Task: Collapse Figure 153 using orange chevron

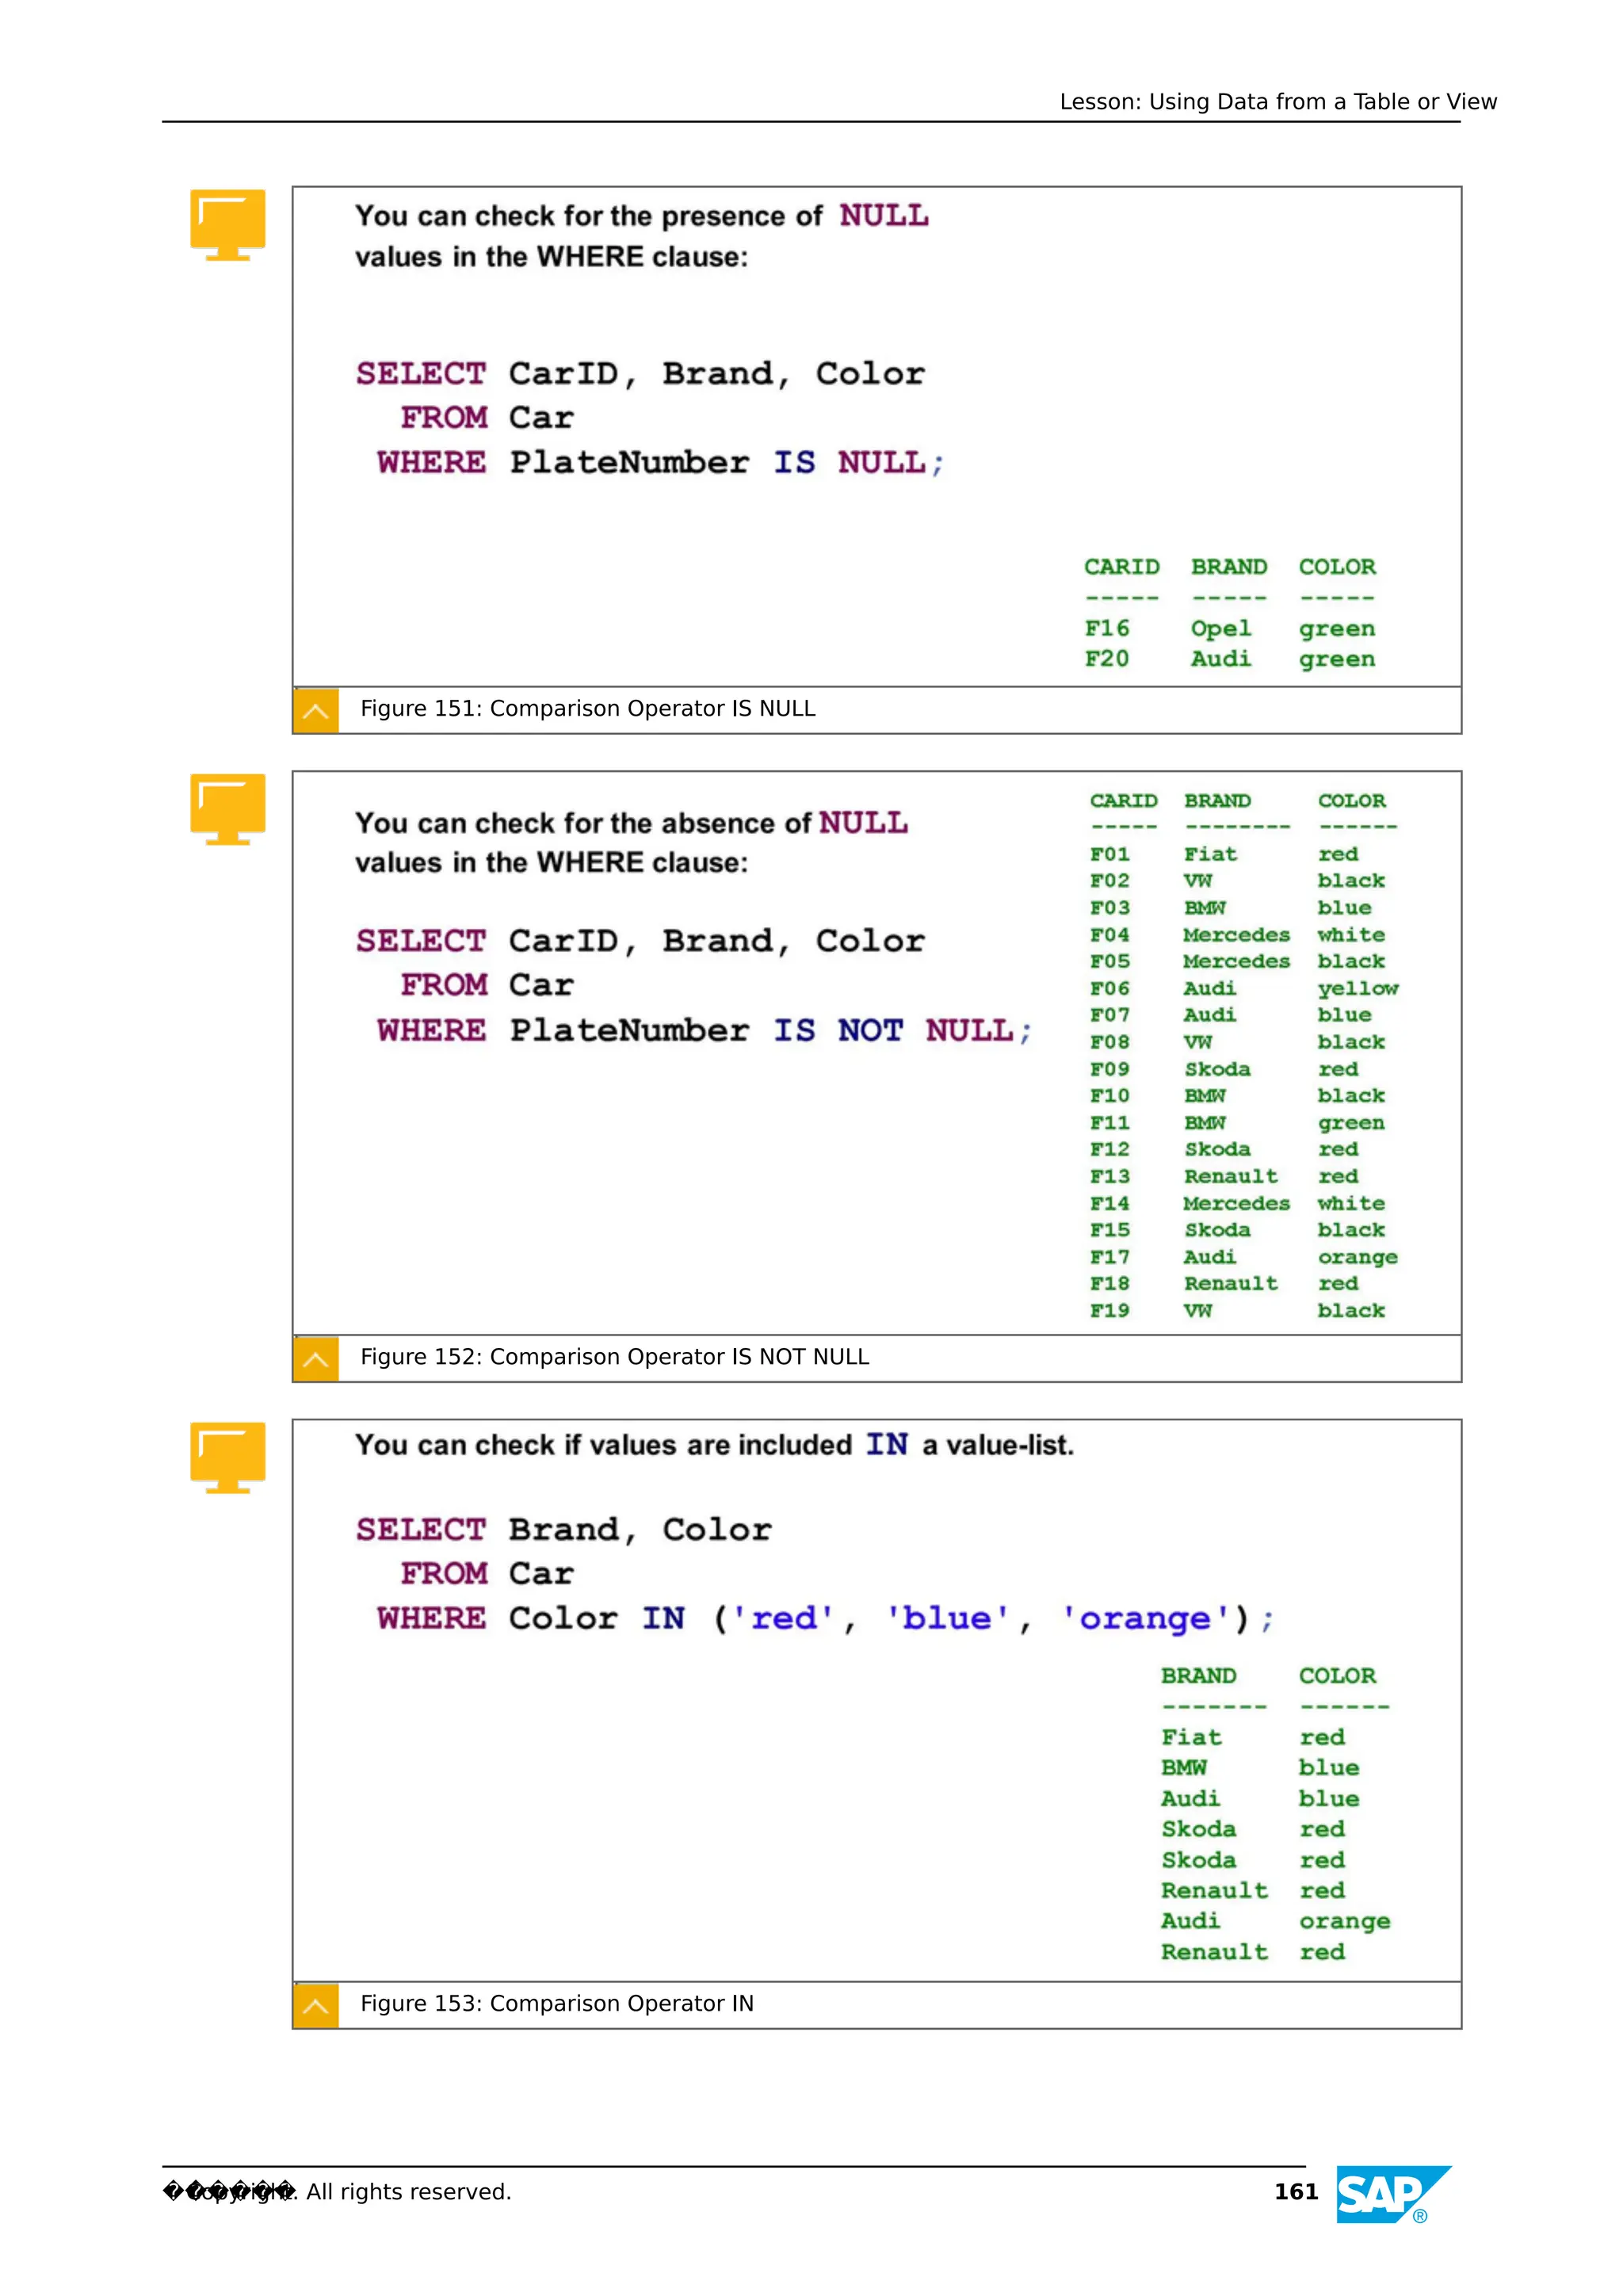Action: [x=316, y=2006]
